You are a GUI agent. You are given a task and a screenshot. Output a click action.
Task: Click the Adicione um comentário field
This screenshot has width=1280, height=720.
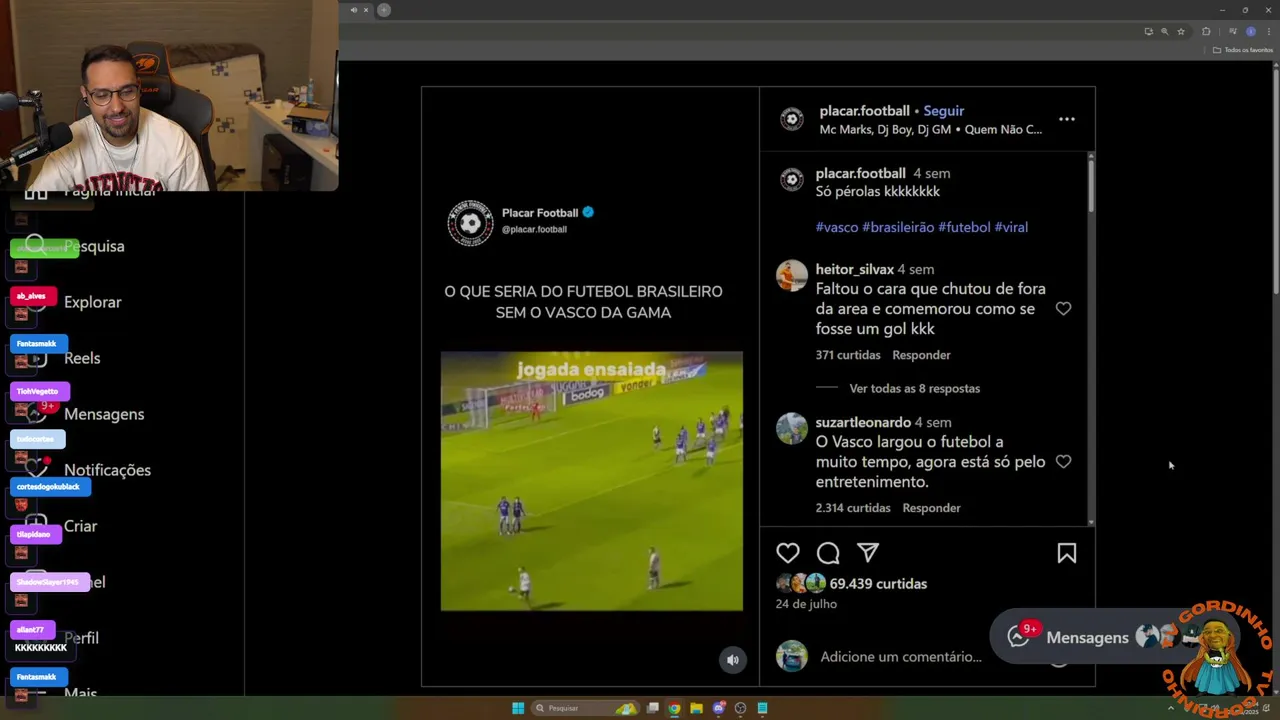[x=901, y=657]
